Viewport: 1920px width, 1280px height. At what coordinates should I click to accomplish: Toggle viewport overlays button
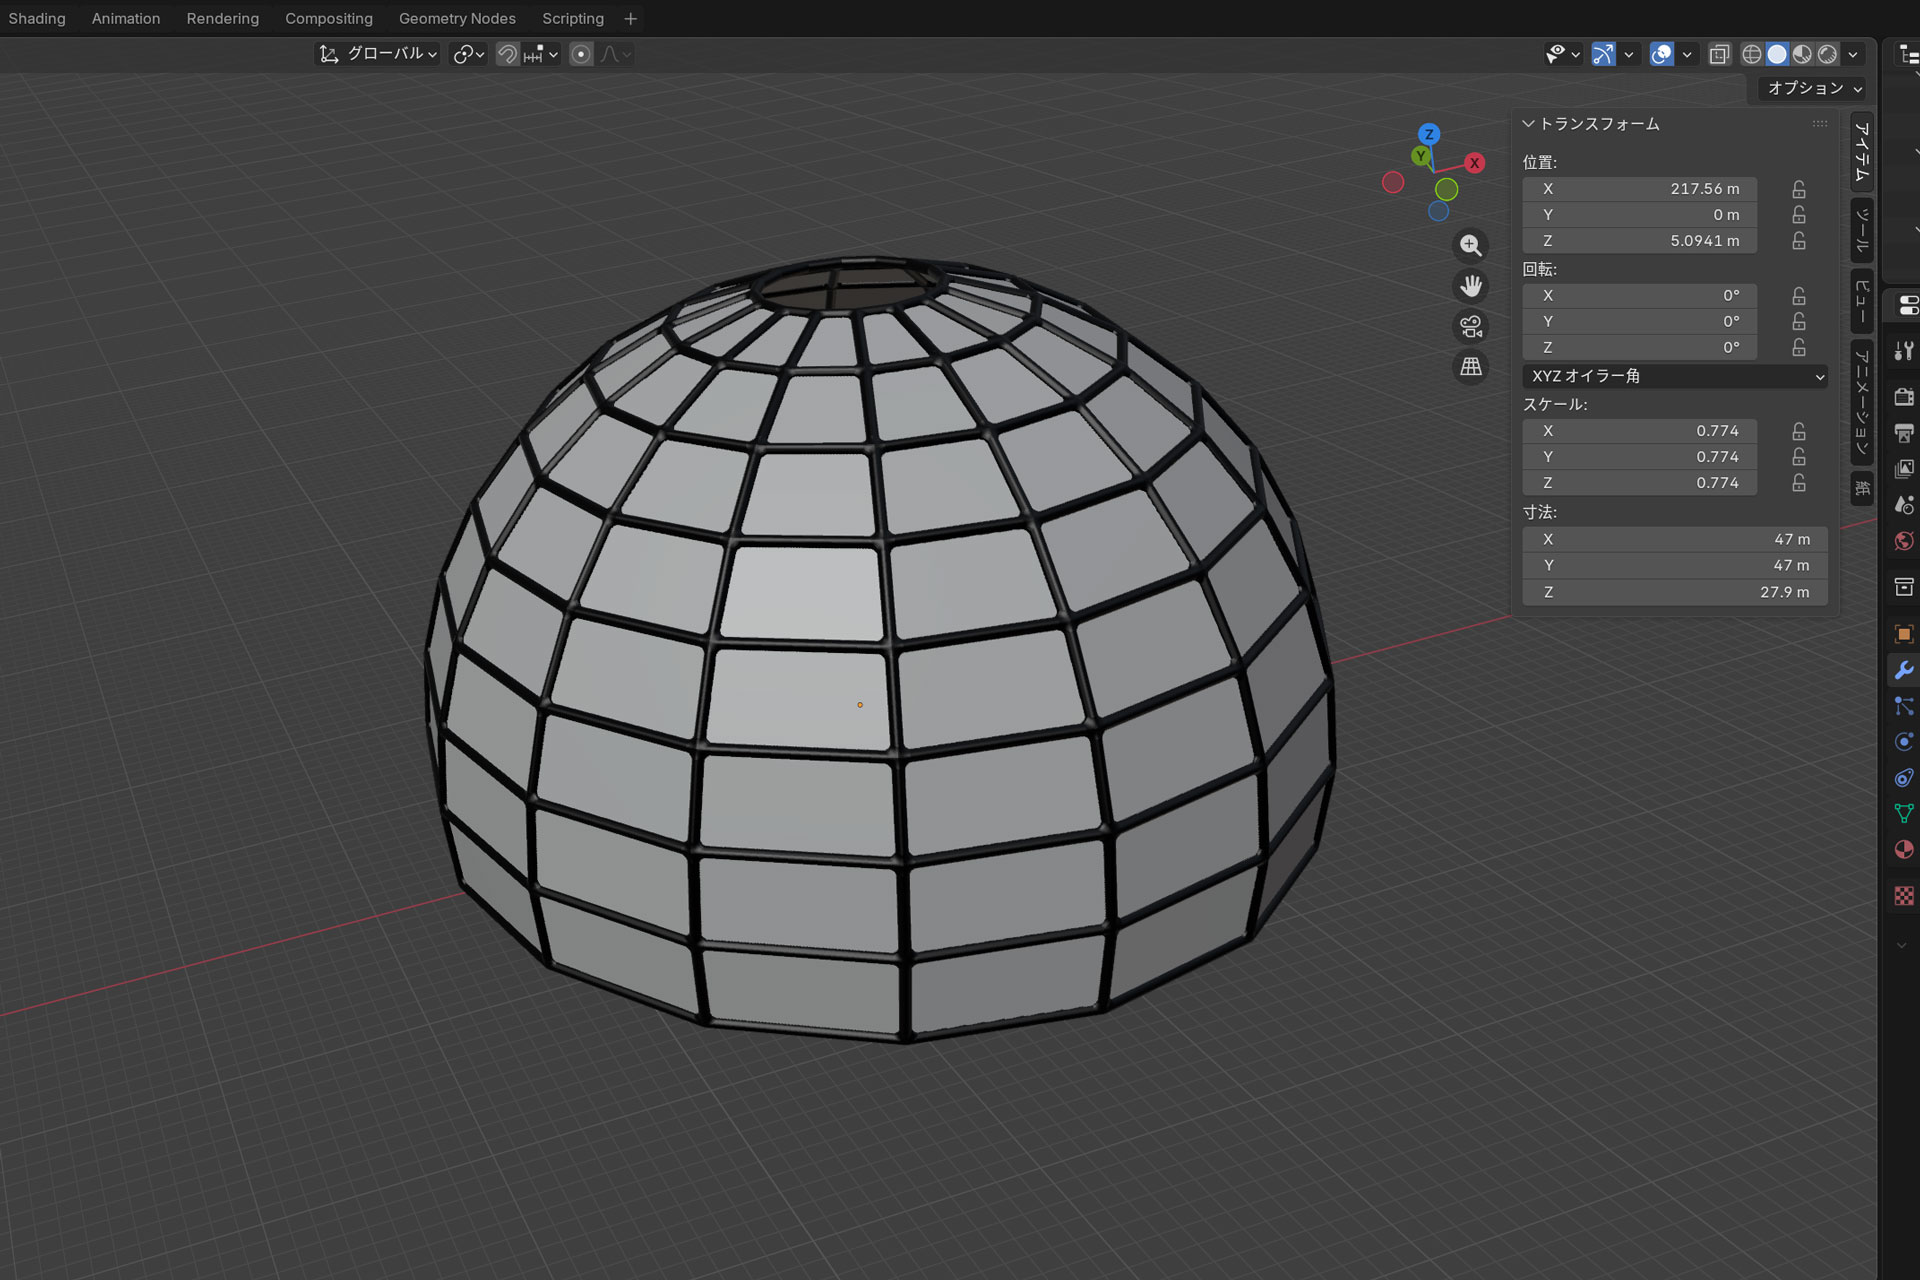coord(1661,54)
